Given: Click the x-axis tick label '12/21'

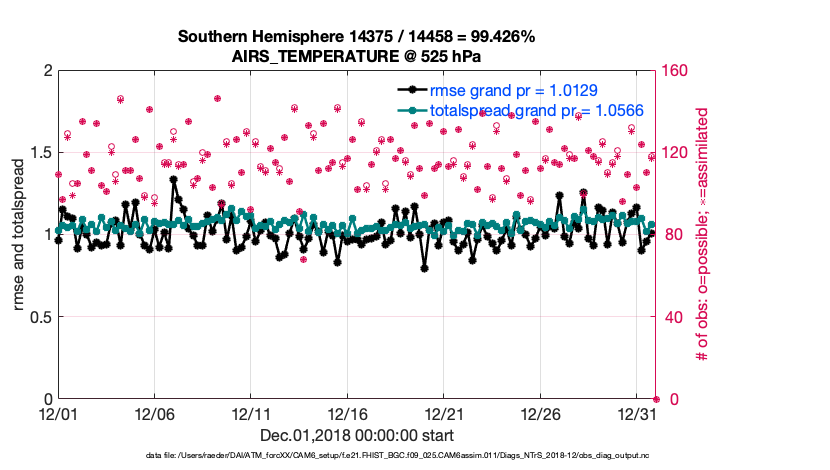Looking at the screenshot, I should click(444, 414).
